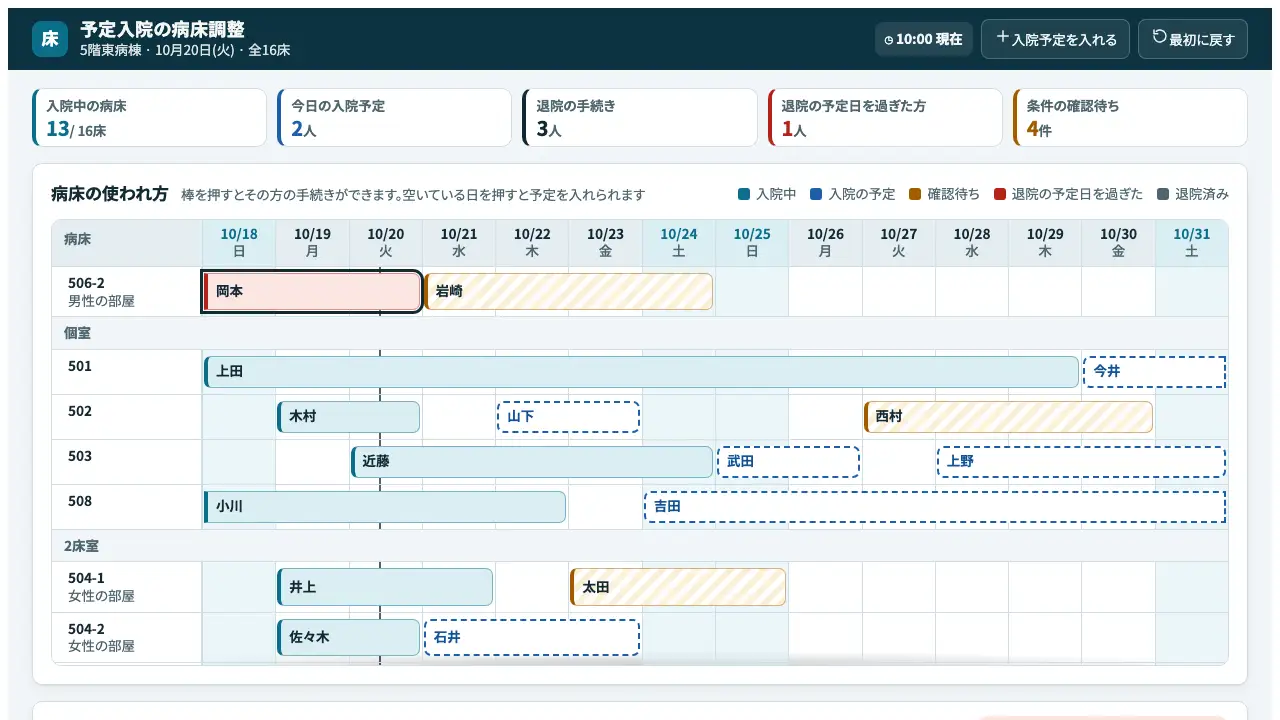Click the 10/24 土 date column header

pos(679,243)
